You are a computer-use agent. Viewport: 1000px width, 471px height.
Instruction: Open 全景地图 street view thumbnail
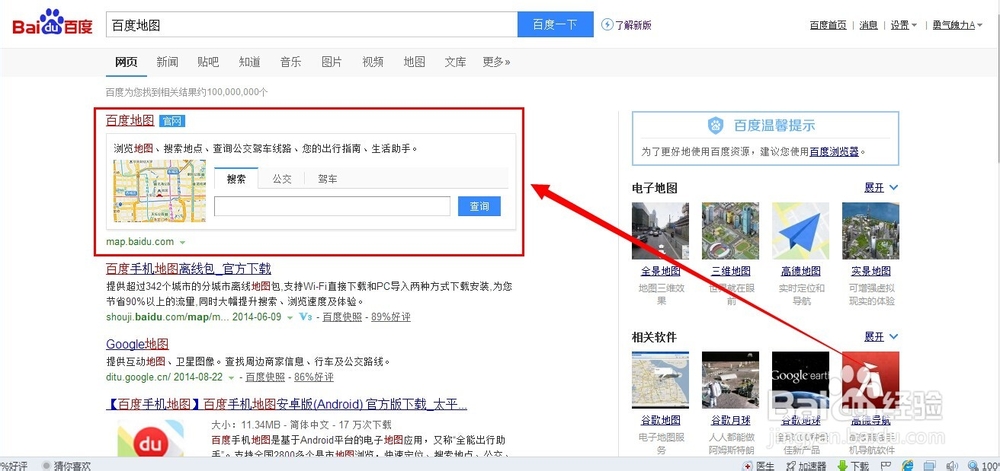[x=660, y=231]
